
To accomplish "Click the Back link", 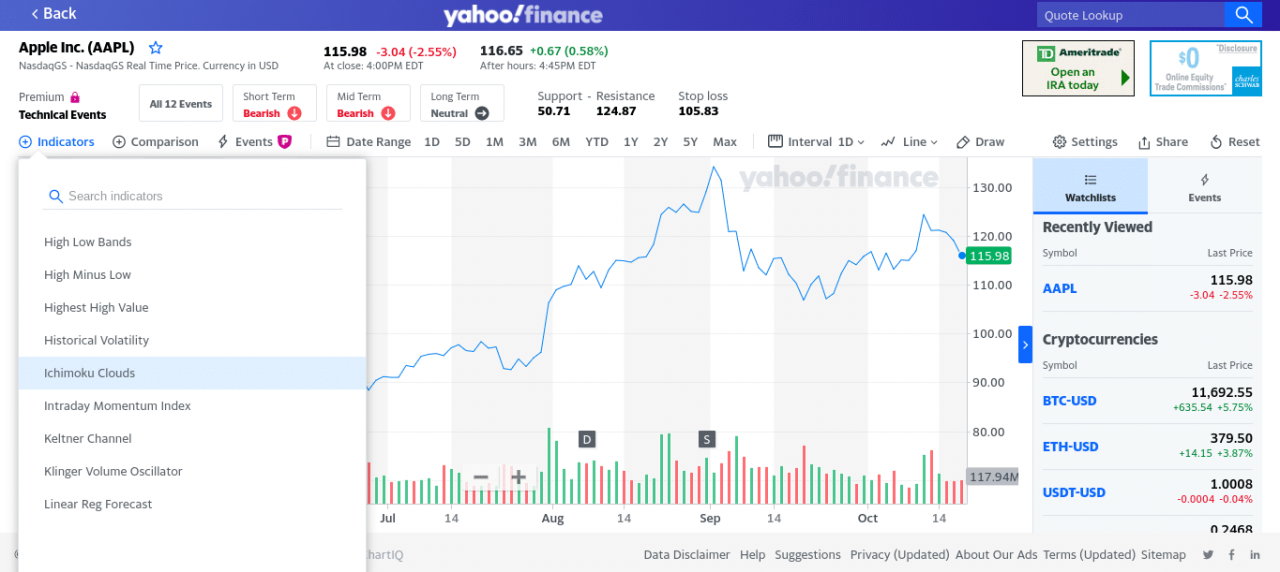I will pos(54,14).
